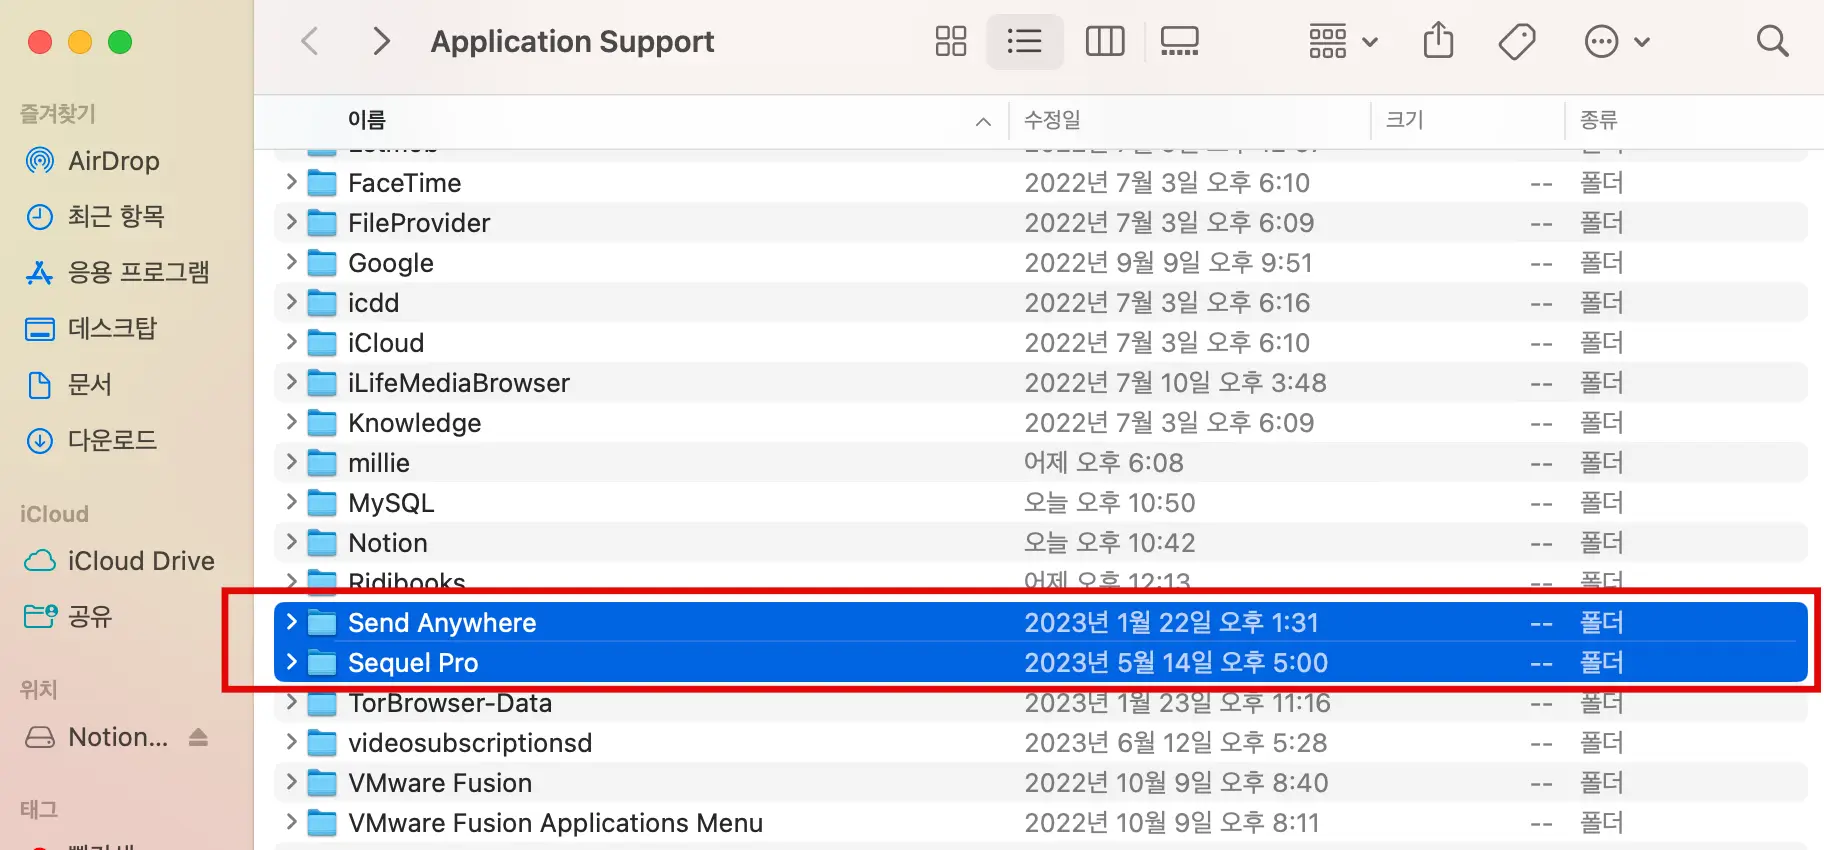The image size is (1824, 850).
Task: Go forward with the Finder forward arrow
Action: point(381,42)
